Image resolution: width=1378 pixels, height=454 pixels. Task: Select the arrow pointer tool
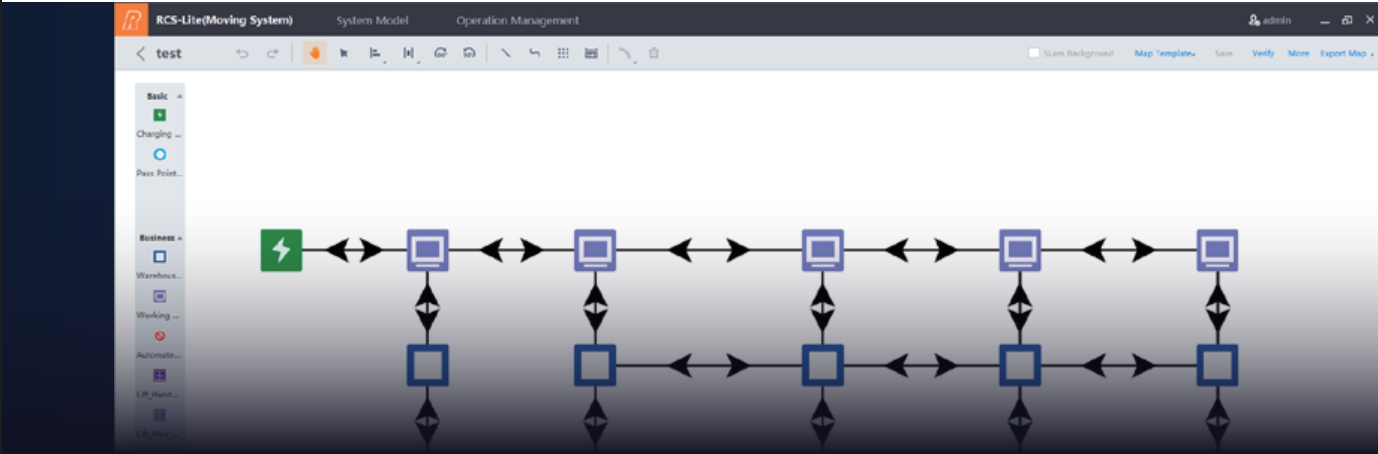tap(343, 54)
